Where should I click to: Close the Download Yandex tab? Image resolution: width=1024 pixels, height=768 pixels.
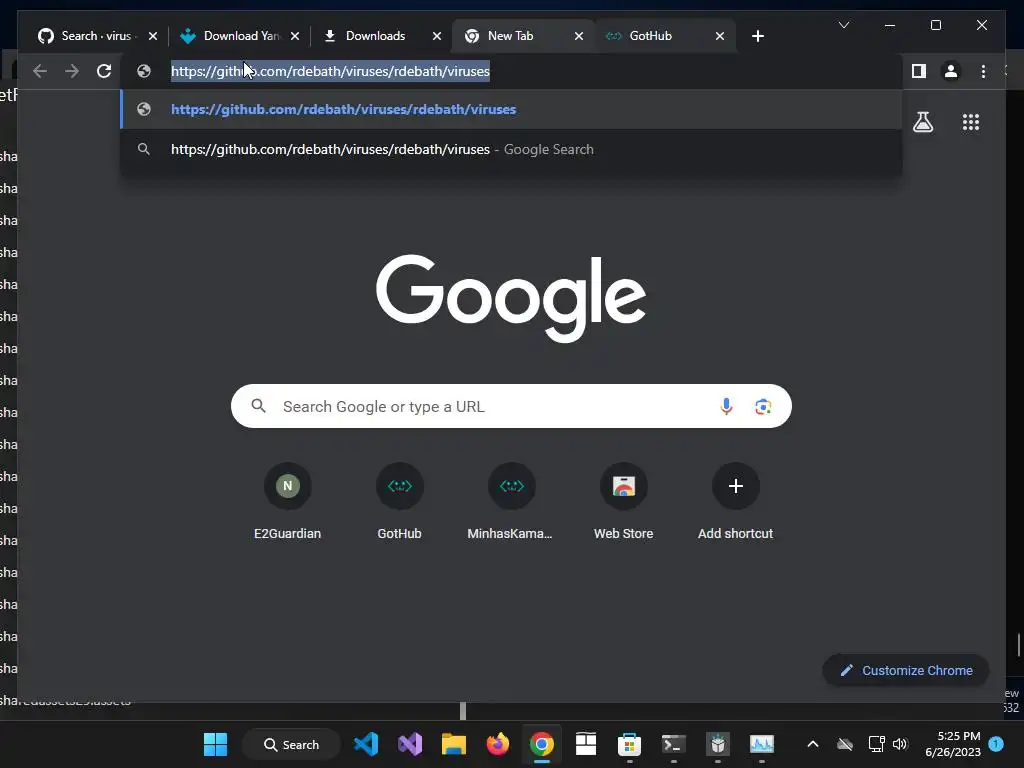point(295,36)
